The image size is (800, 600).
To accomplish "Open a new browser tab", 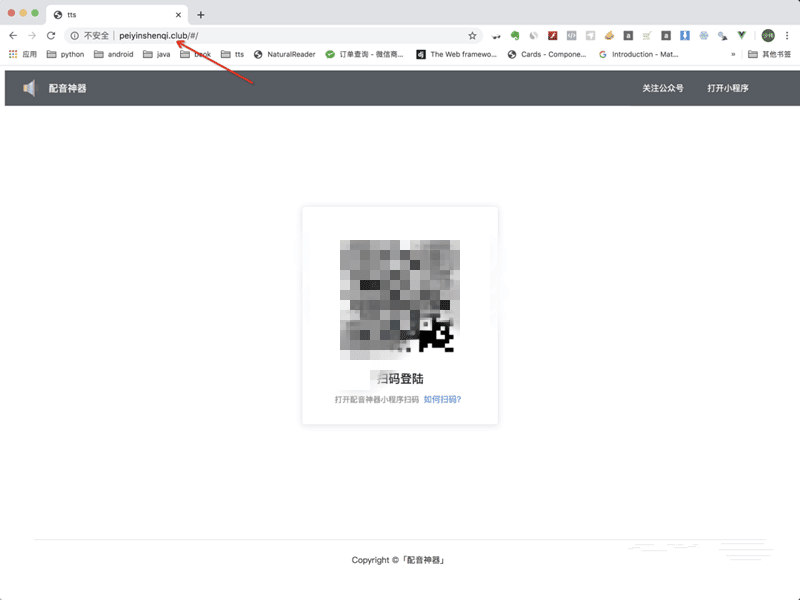I will (x=201, y=15).
